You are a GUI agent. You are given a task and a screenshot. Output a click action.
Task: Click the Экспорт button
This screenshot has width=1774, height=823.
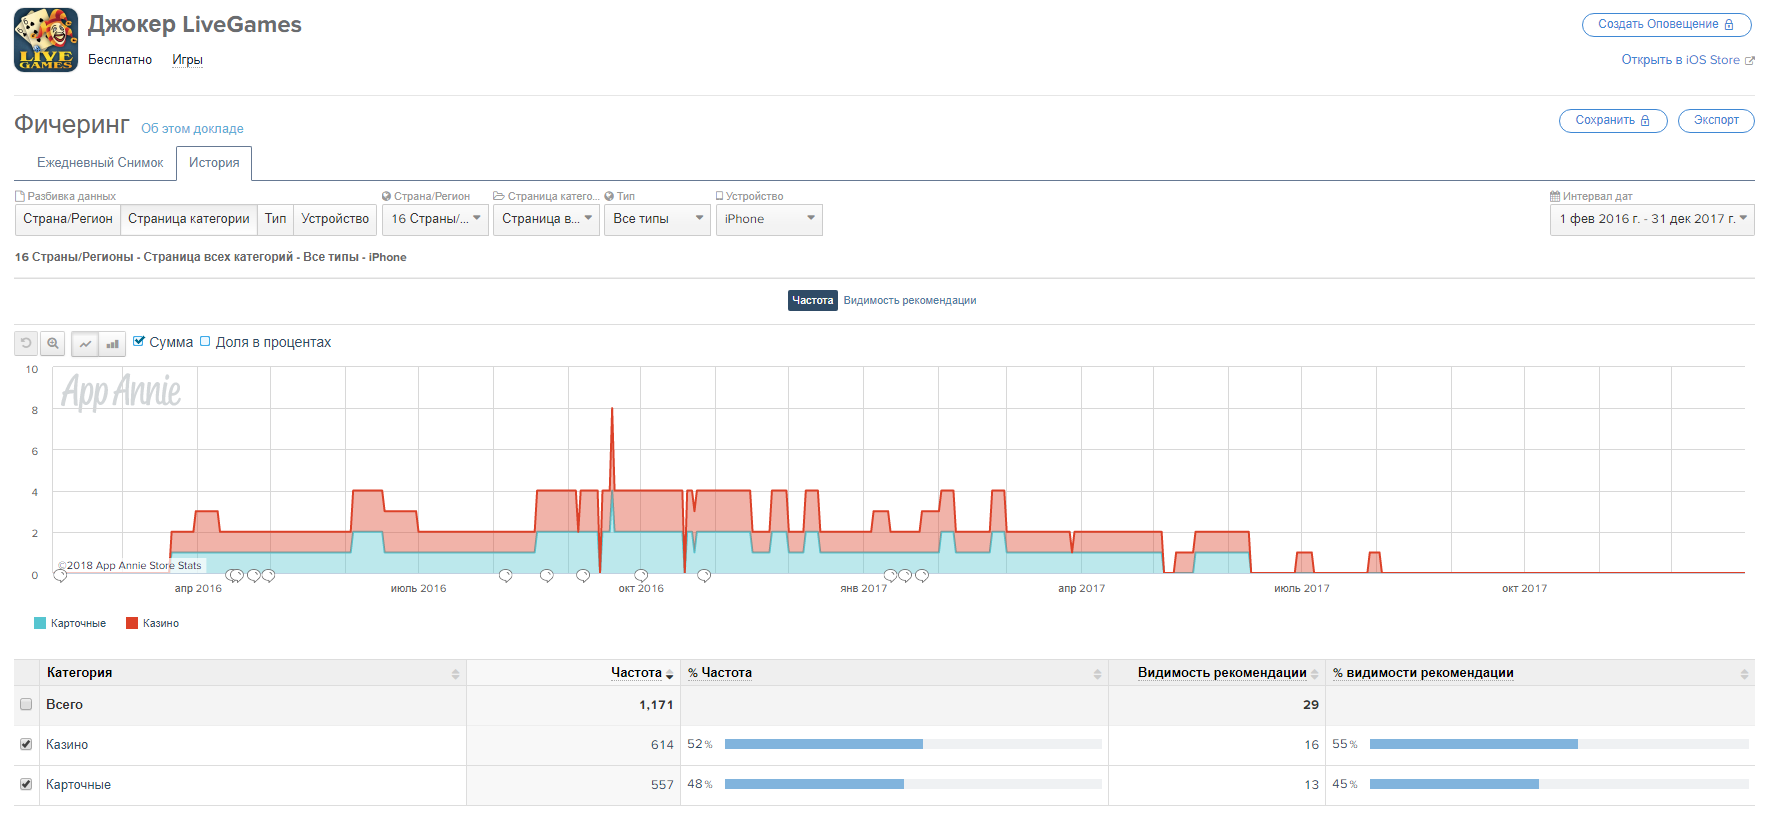pos(1715,120)
